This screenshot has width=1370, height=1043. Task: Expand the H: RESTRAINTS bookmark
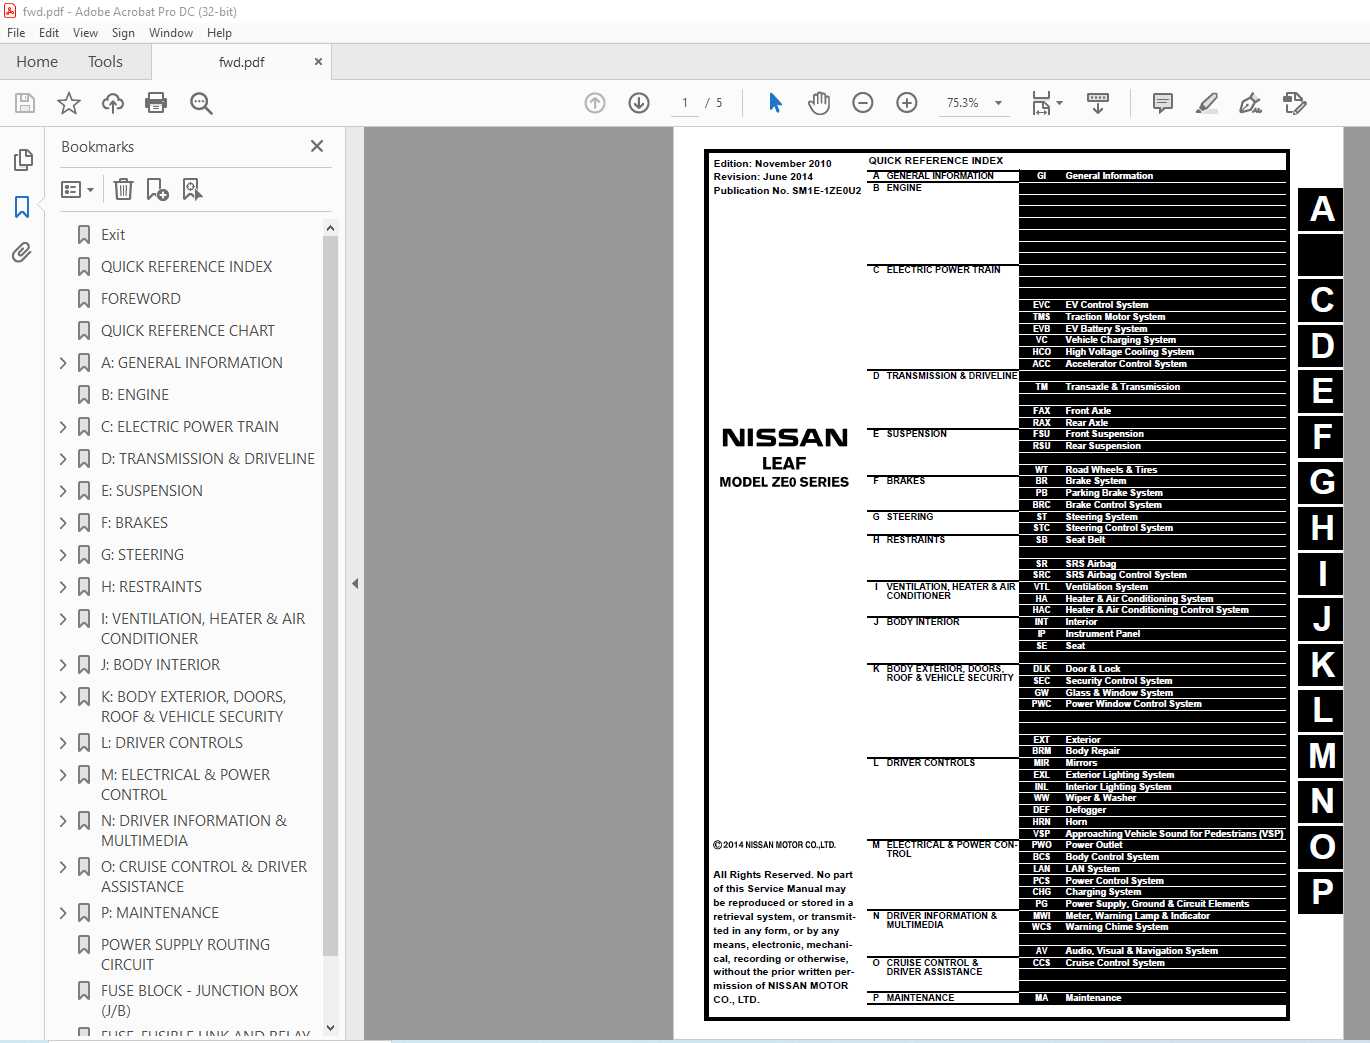63,587
